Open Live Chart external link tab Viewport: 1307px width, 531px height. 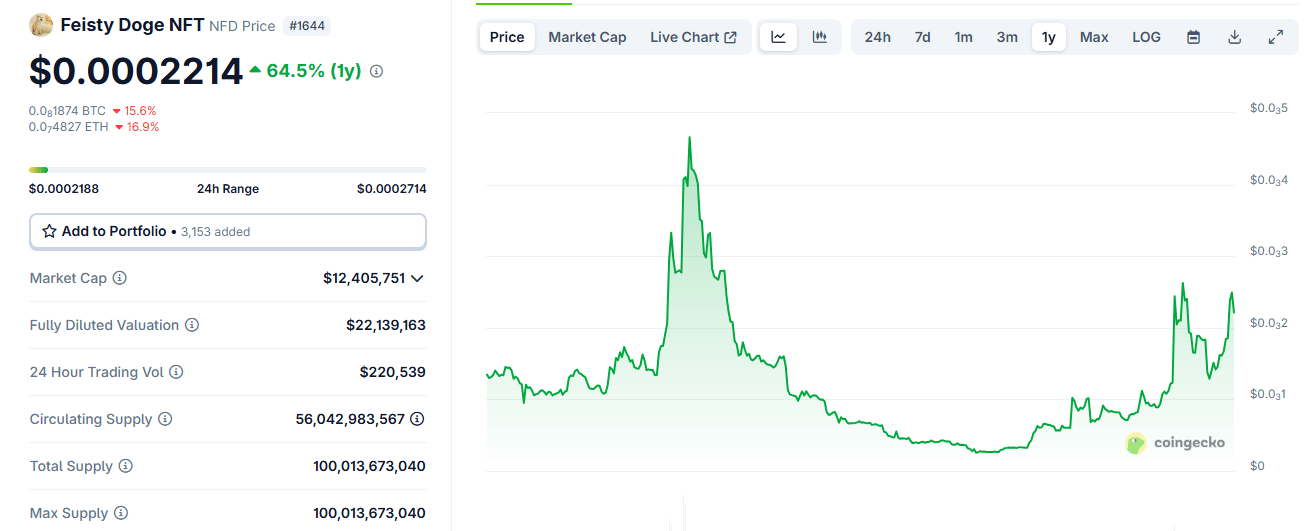[693, 37]
